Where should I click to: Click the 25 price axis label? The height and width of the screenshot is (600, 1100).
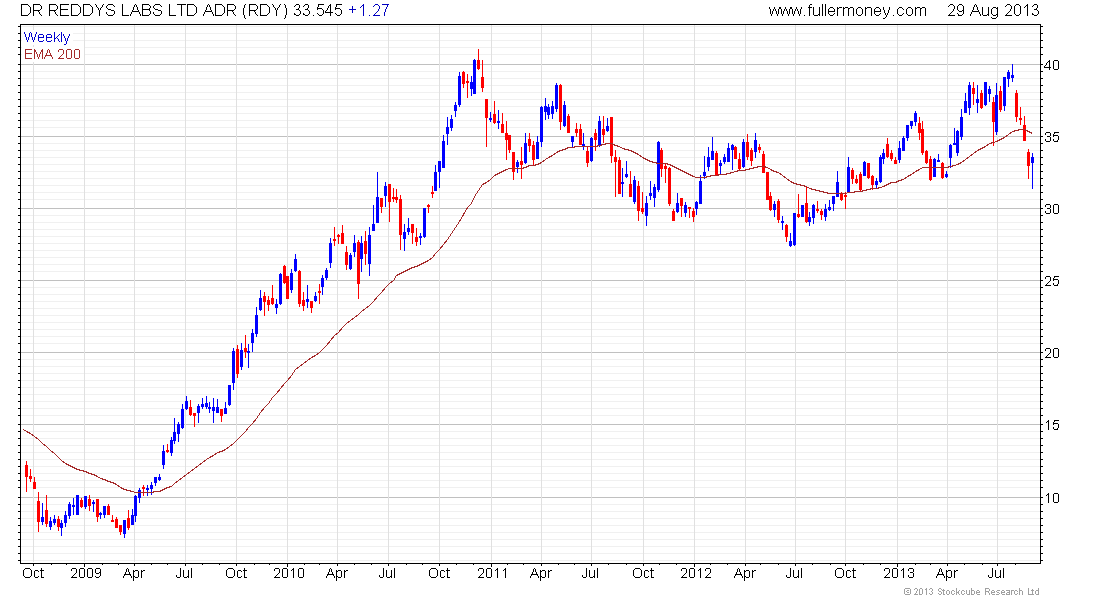point(1052,281)
